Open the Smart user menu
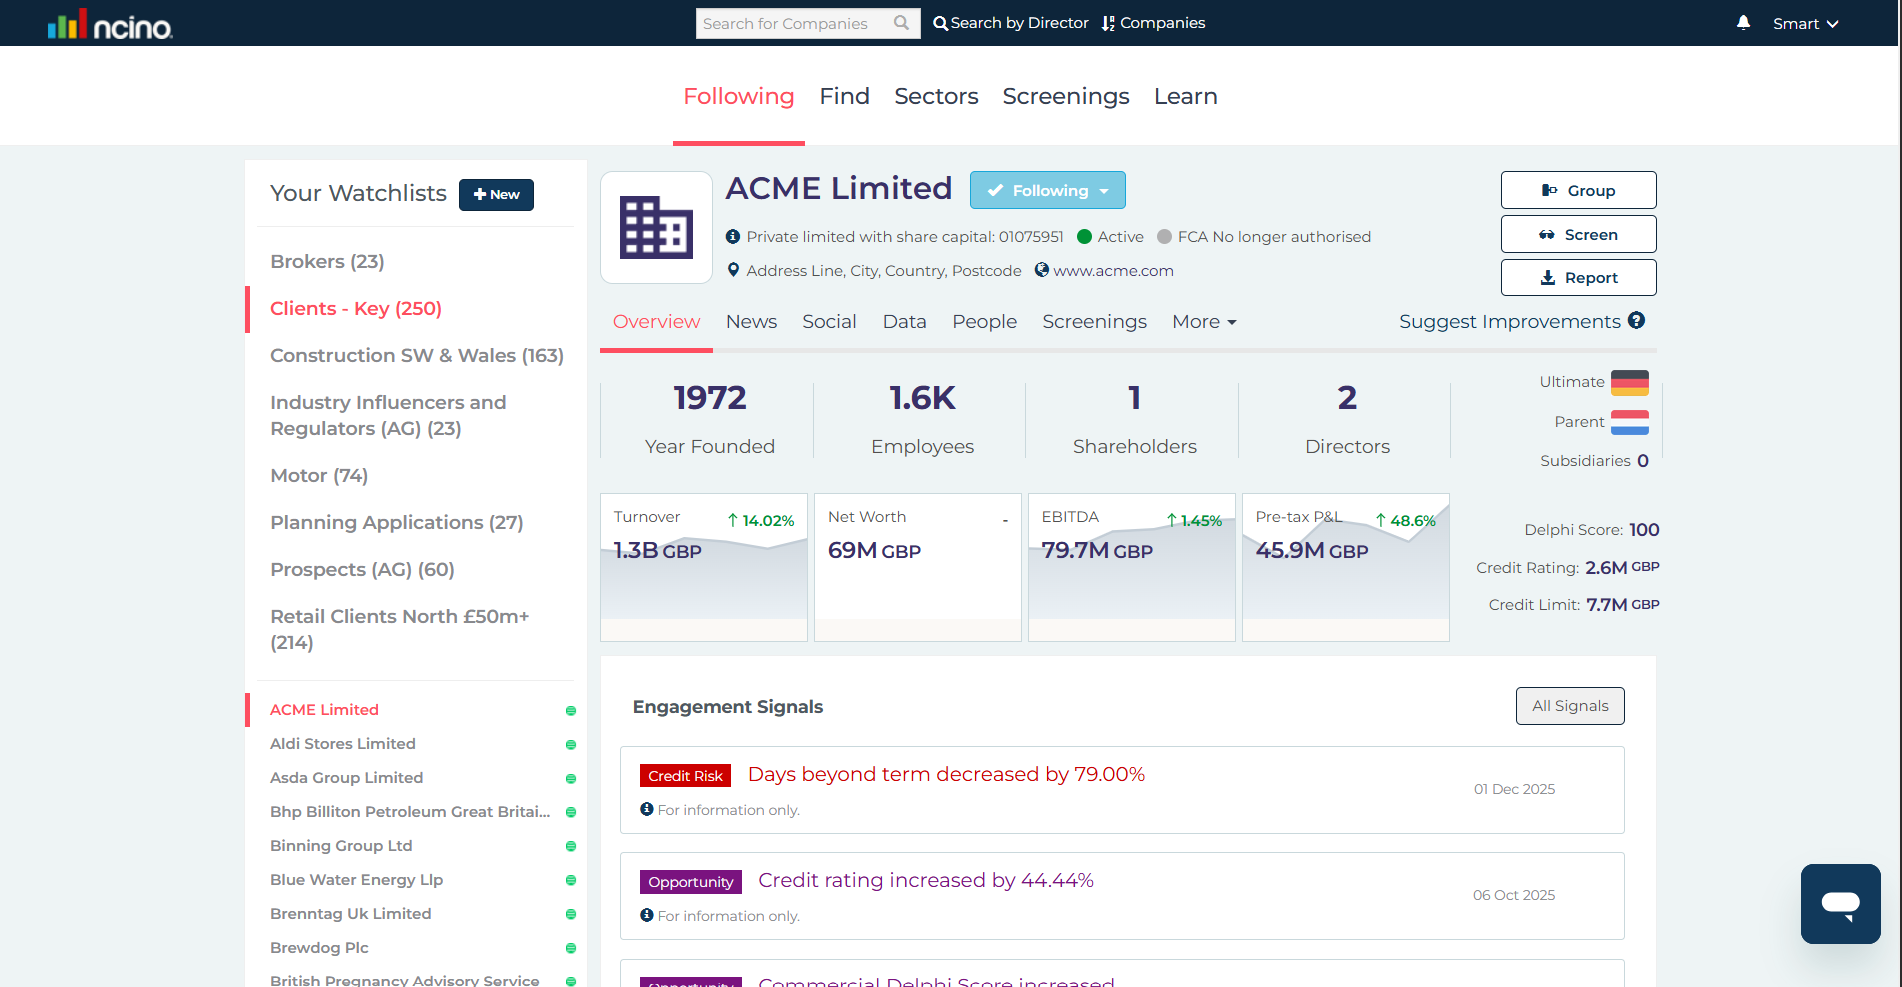The height and width of the screenshot is (987, 1902). click(1805, 23)
